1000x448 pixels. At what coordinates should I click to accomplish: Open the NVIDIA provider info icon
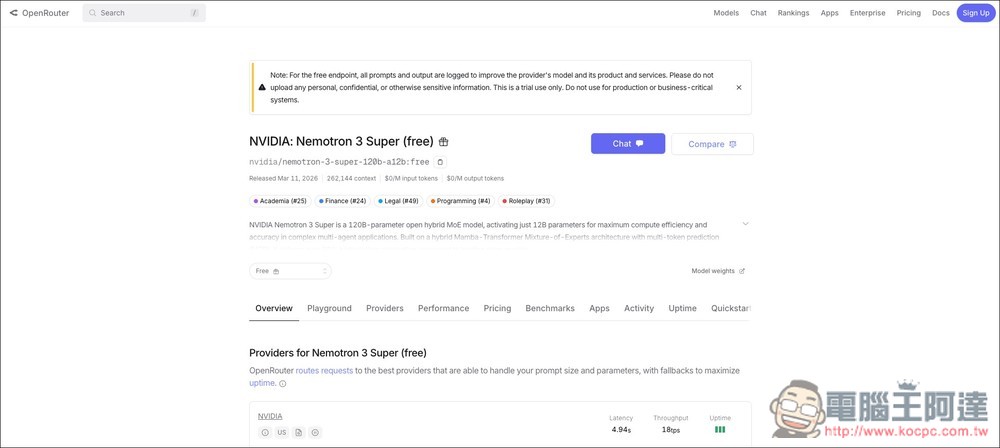pyautogui.click(x=265, y=433)
